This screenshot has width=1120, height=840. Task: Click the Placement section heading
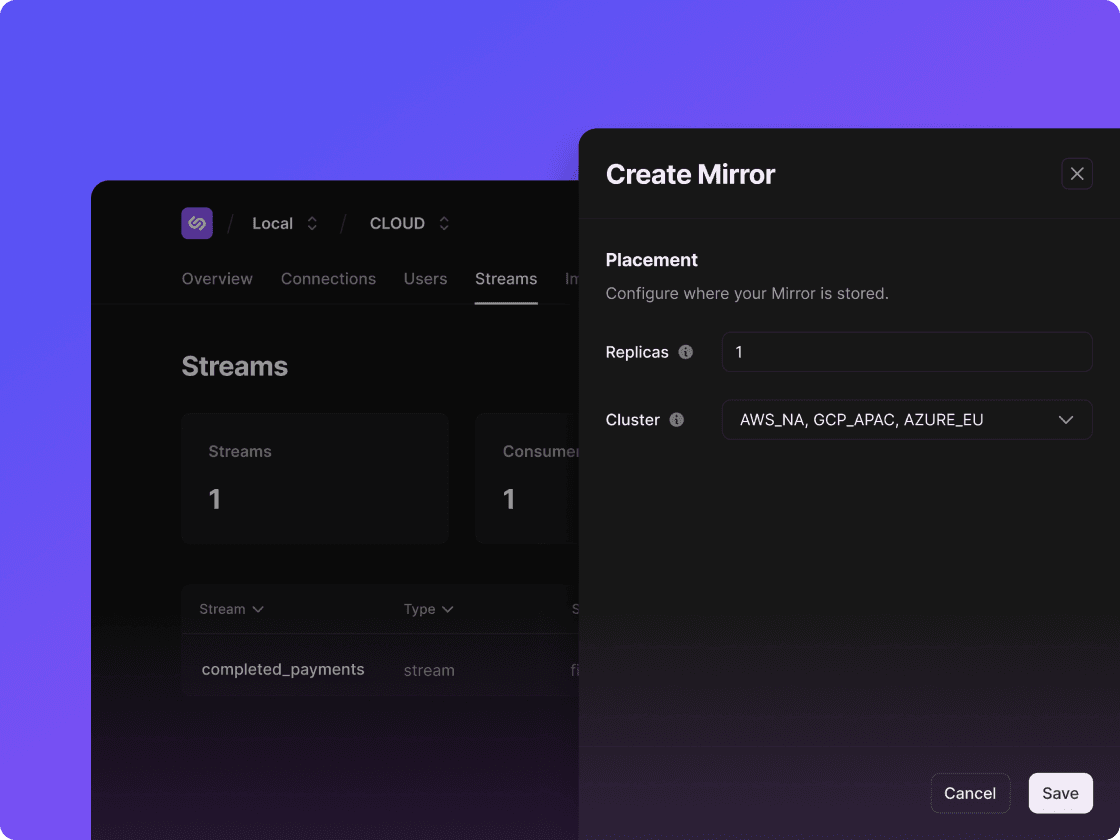651,260
